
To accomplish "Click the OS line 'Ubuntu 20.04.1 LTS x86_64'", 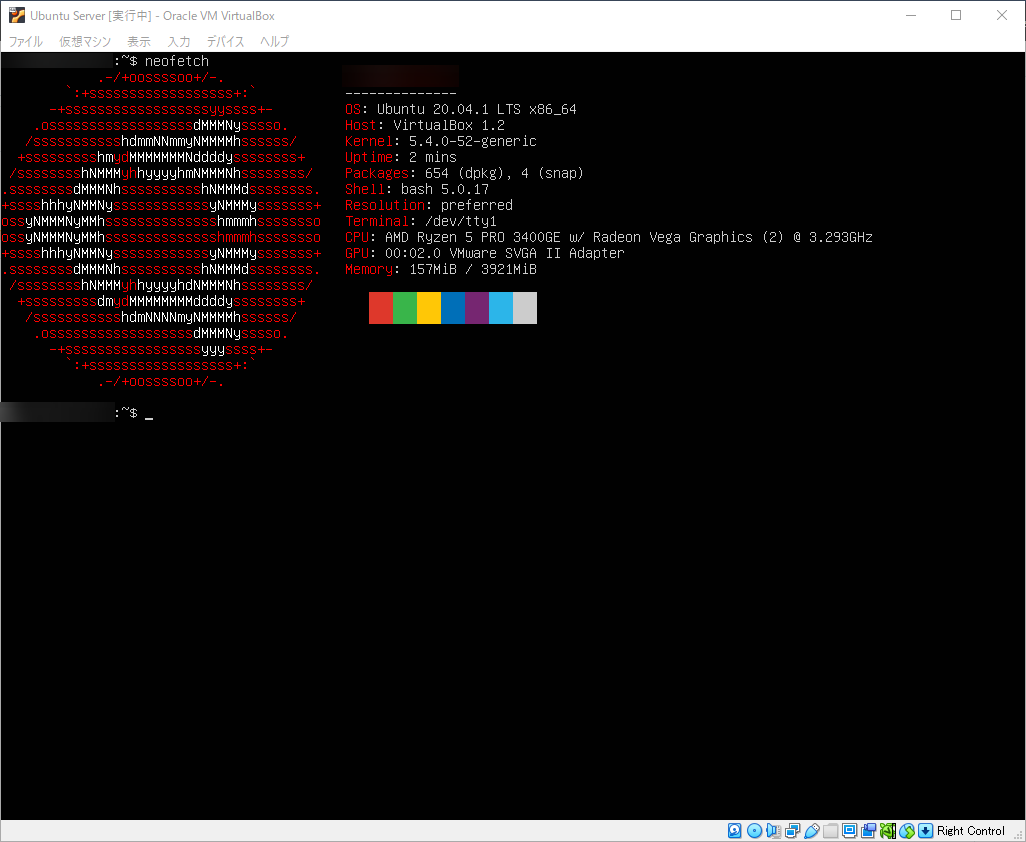I will coord(476,109).
